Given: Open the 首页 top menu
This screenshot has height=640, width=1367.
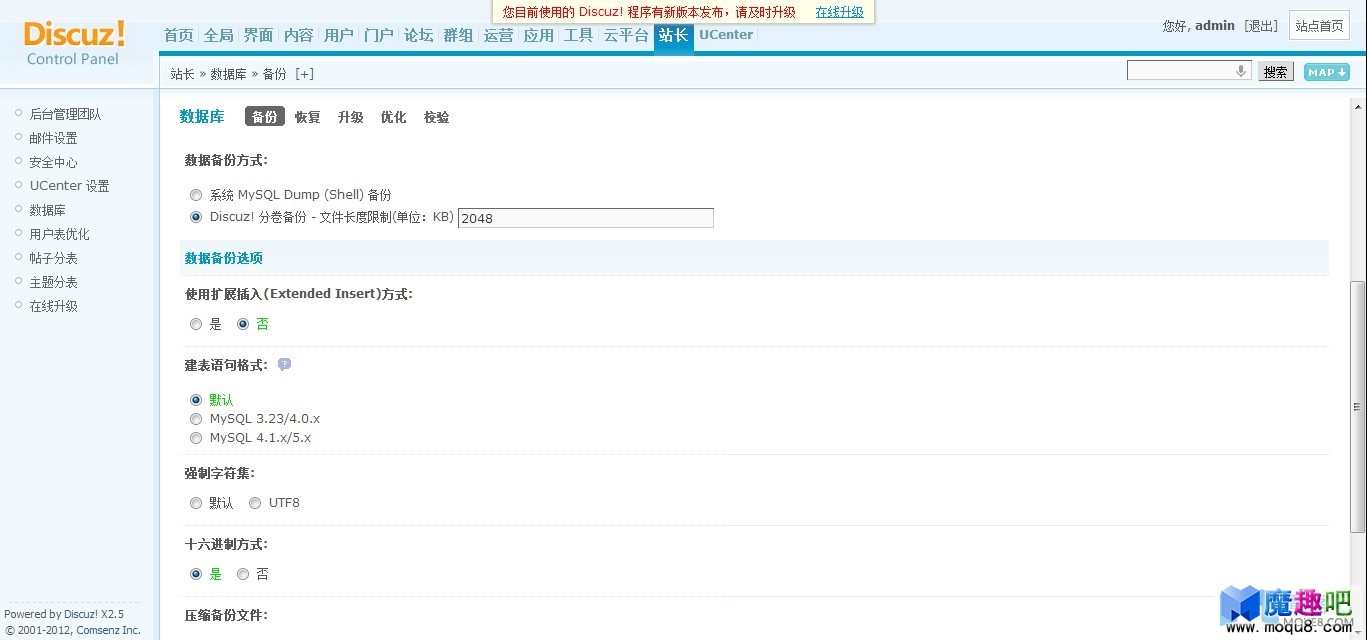Looking at the screenshot, I should [x=179, y=35].
